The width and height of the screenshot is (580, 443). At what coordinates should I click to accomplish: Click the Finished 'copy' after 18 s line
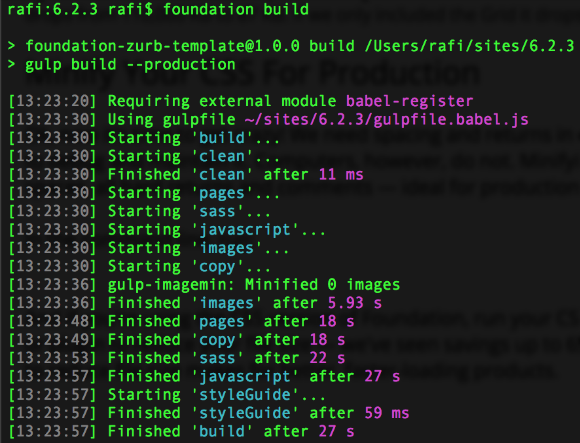(176, 340)
